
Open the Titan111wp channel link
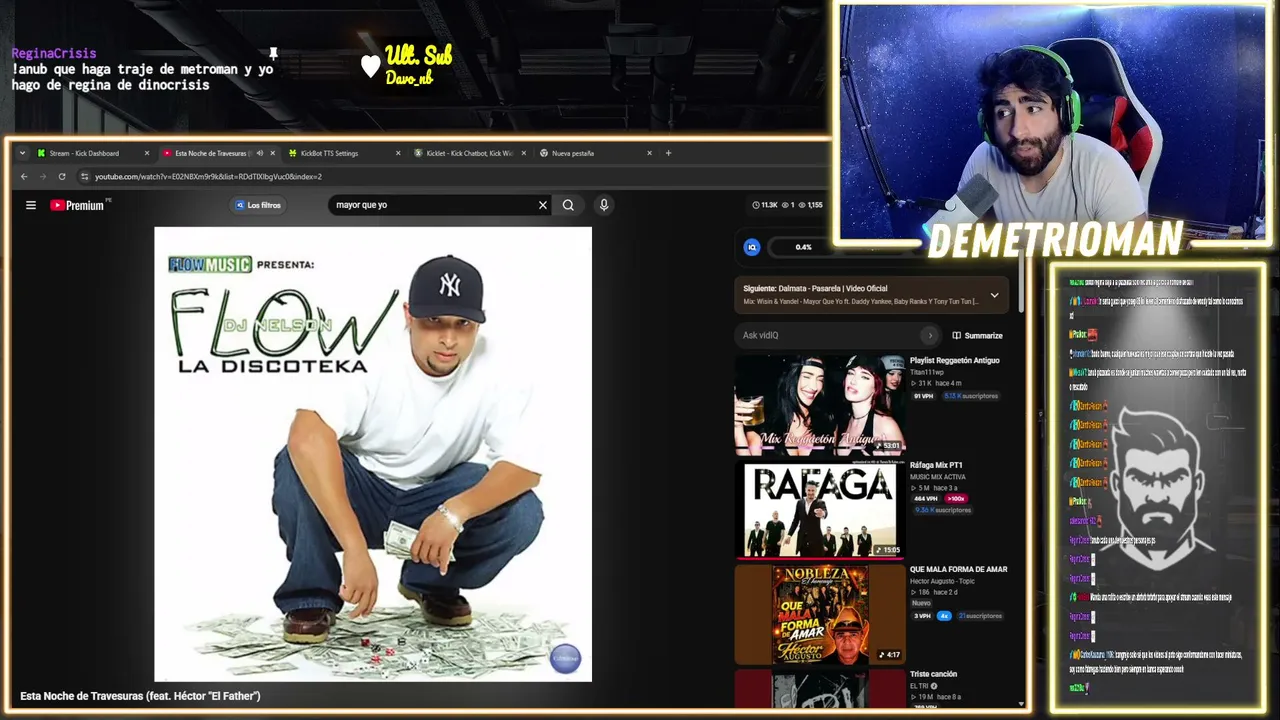point(927,372)
